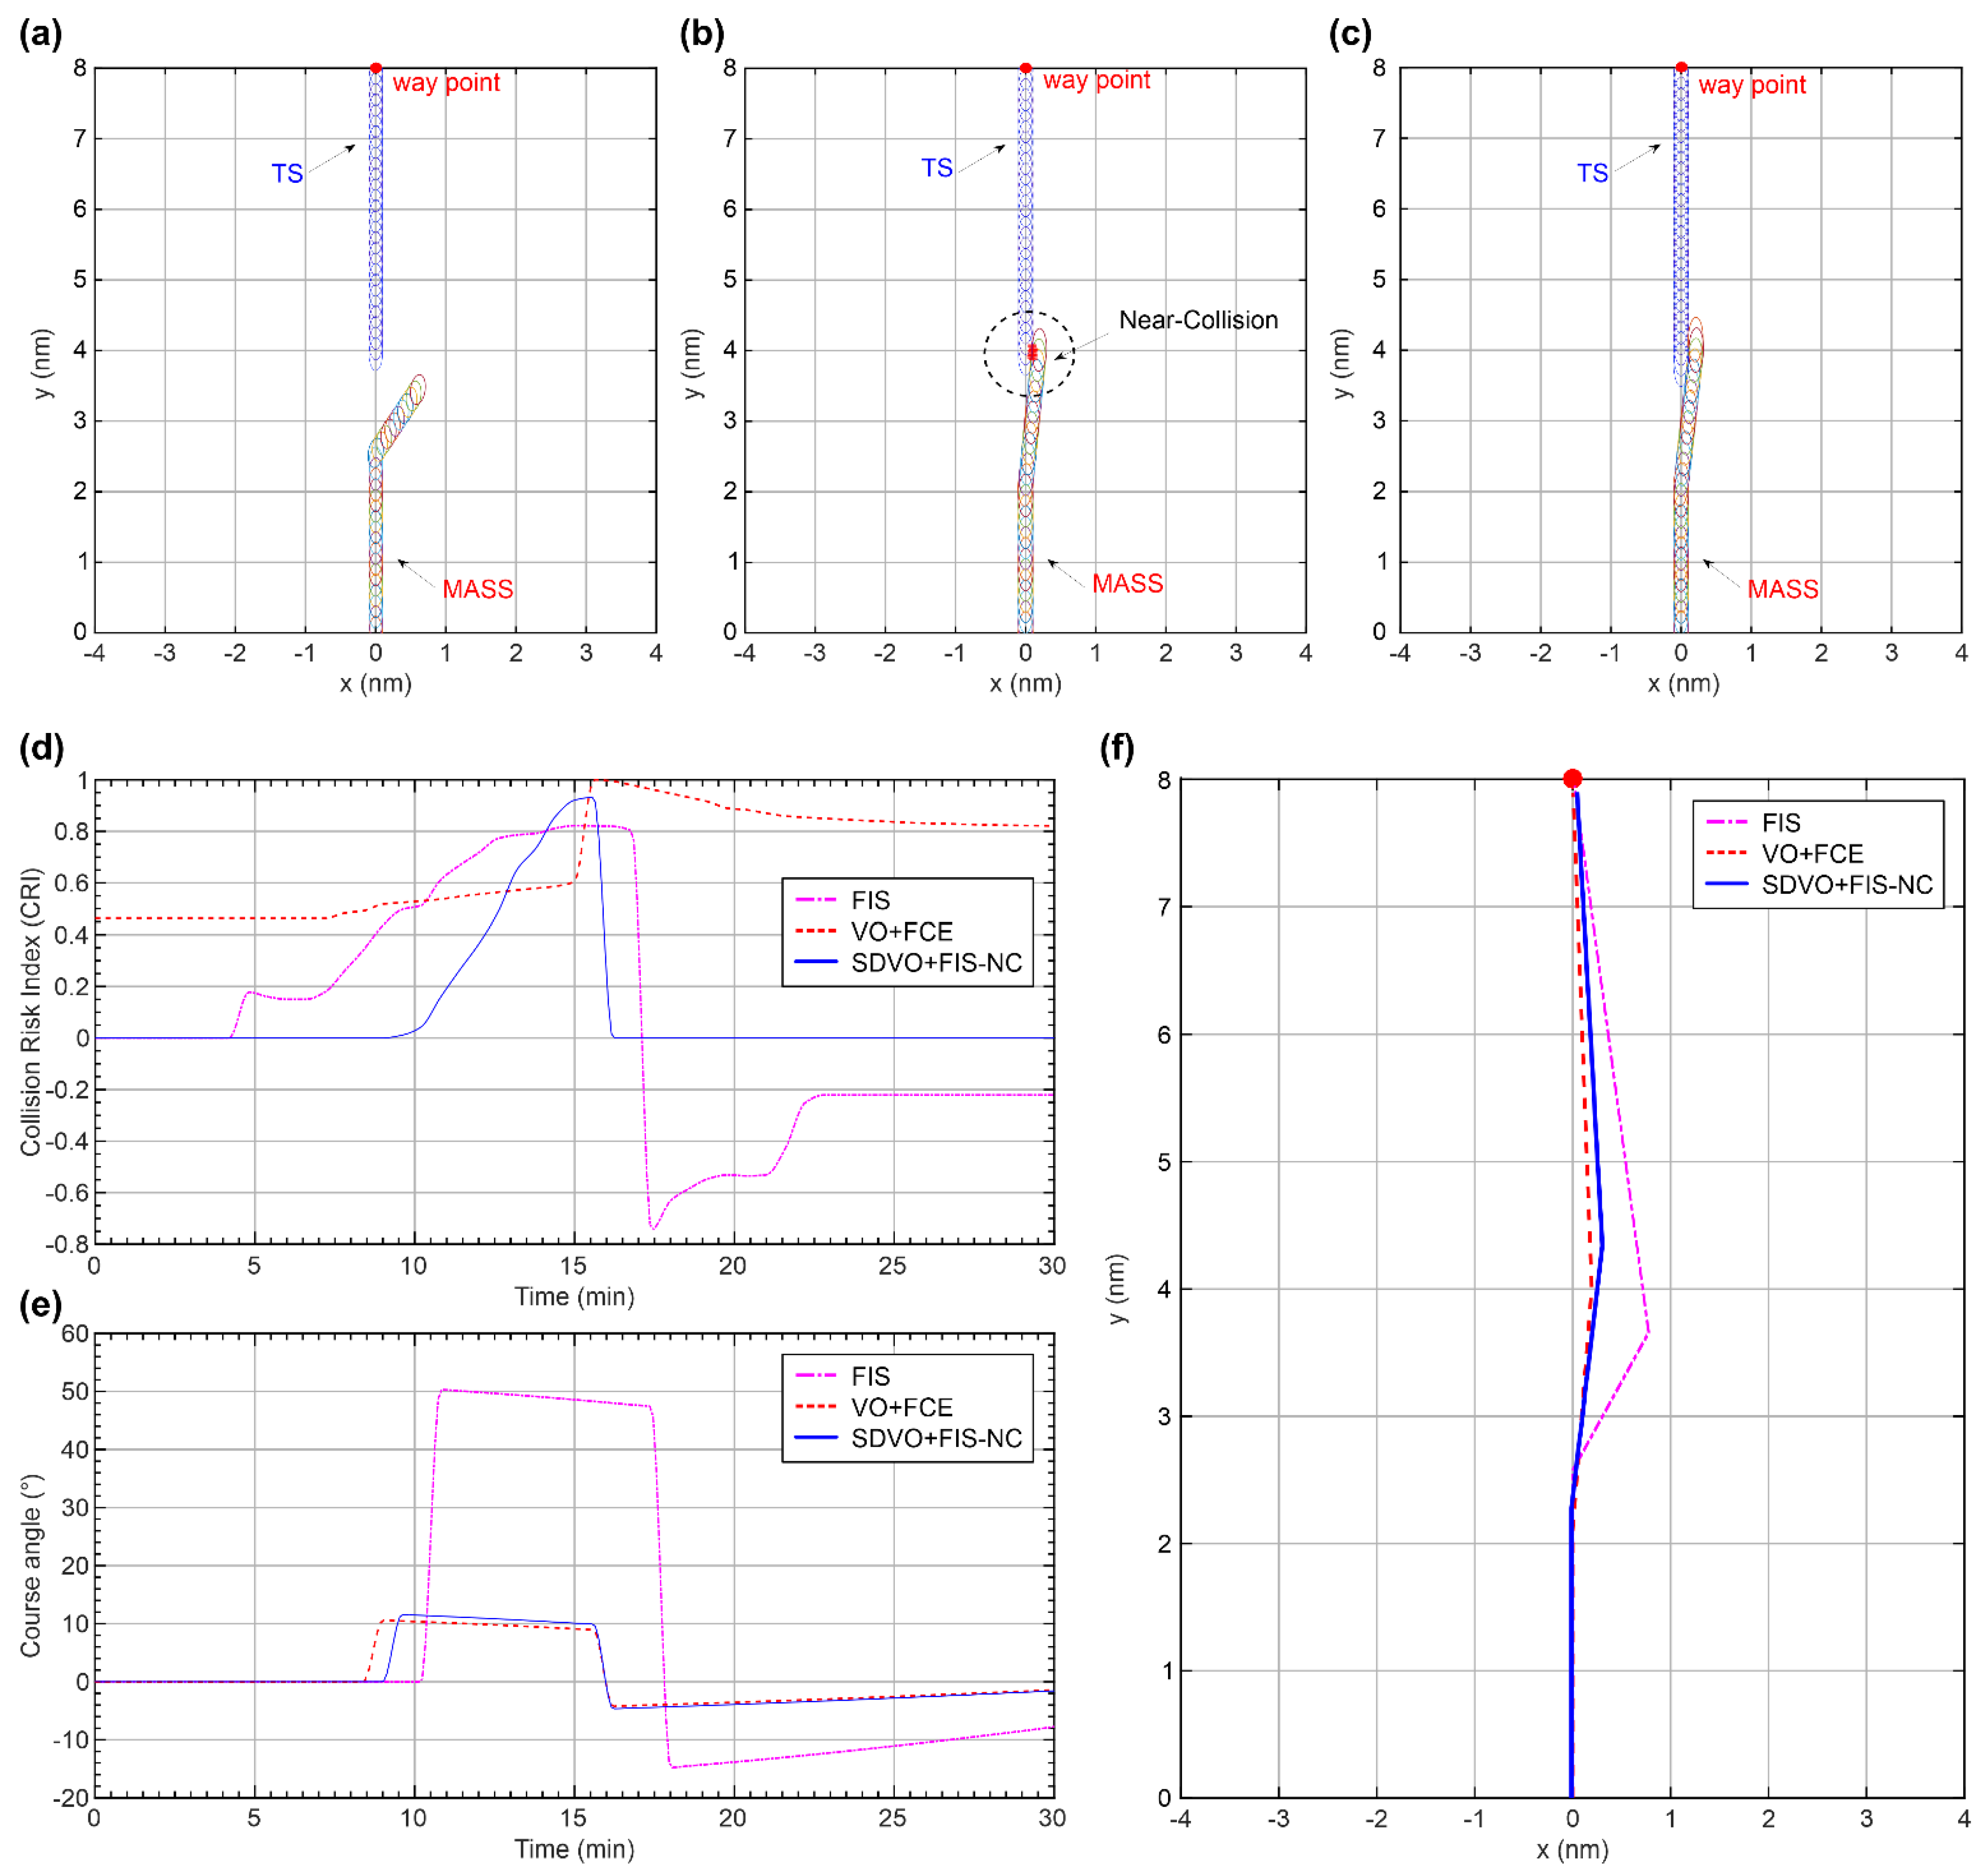Image resolution: width=1988 pixels, height=1872 pixels.
Task: Click the red MASS label in panel (c)
Action: coord(1783,589)
